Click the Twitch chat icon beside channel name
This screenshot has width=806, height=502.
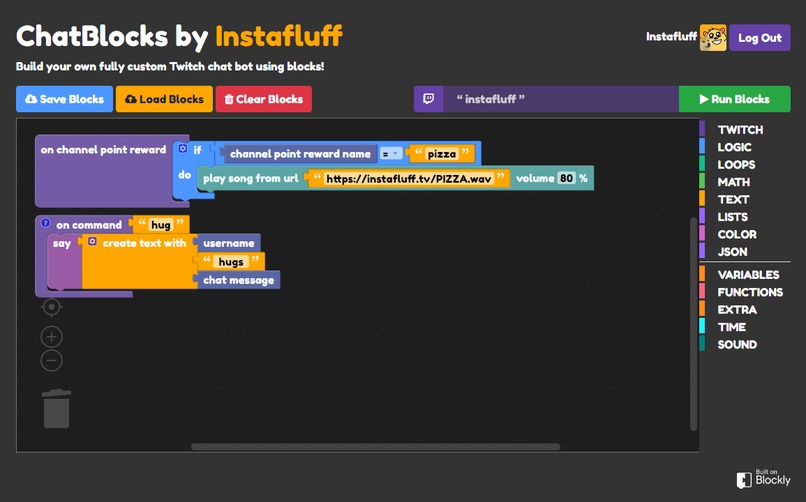428,99
